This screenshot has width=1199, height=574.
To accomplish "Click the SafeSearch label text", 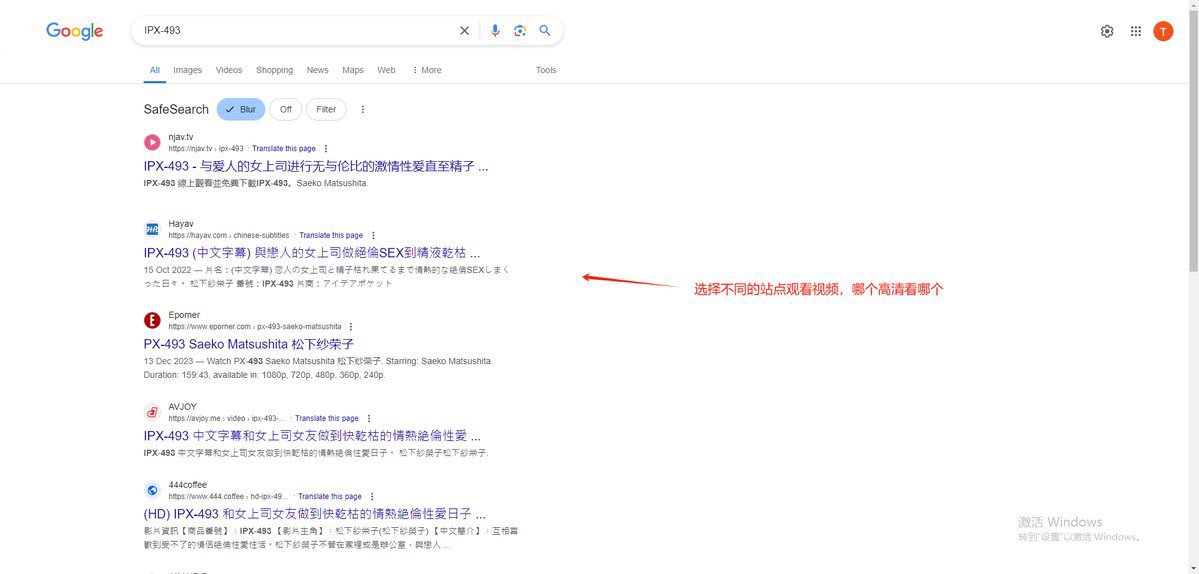I will [176, 109].
